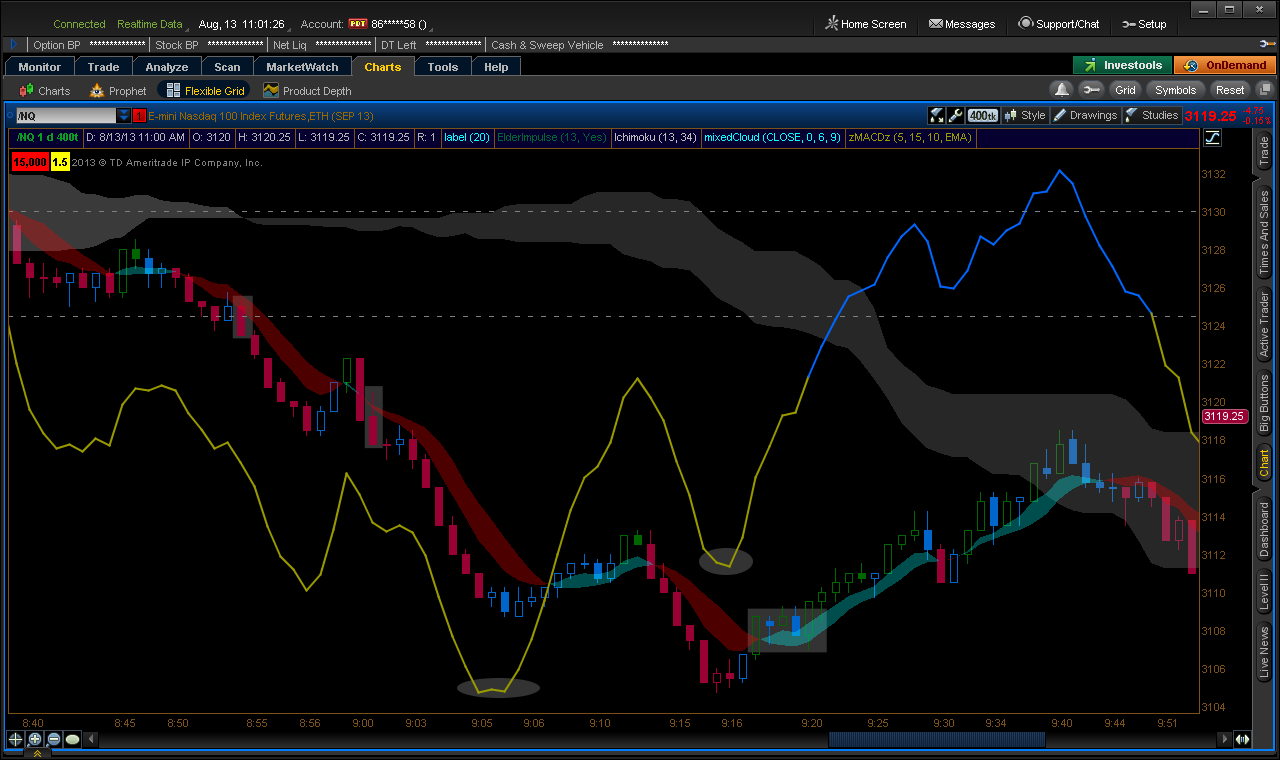Click the crosshair pan icon at bottom left
Viewport: 1280px width, 760px height.
(15, 739)
